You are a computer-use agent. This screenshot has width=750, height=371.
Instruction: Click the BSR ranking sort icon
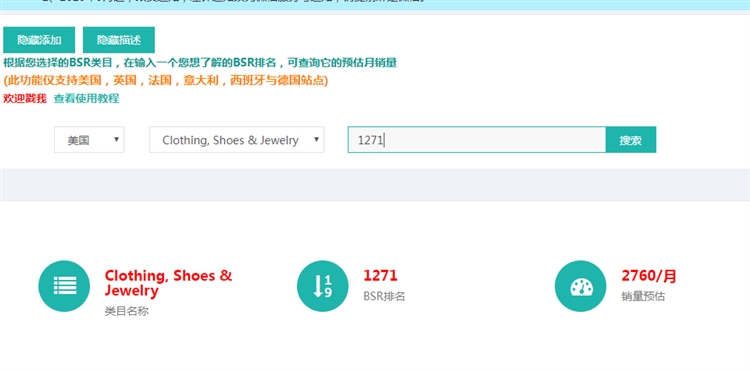323,286
